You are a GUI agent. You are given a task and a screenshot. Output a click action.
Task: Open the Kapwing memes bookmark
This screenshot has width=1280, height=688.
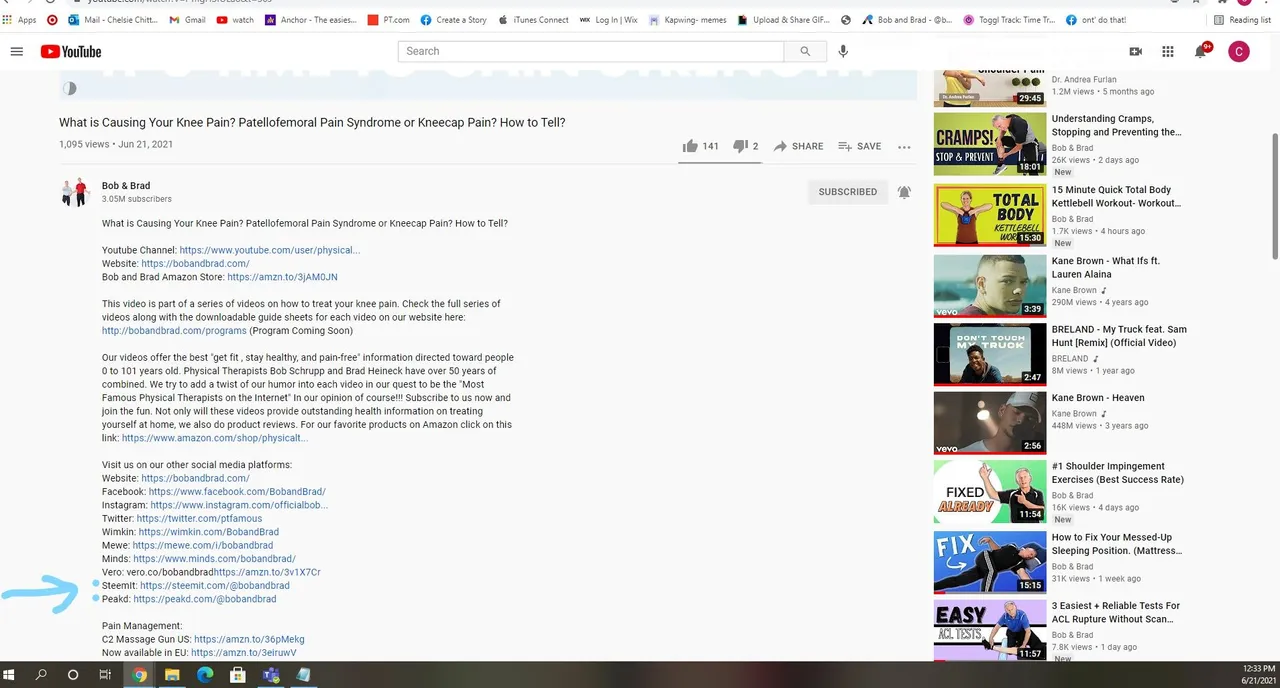pos(688,20)
